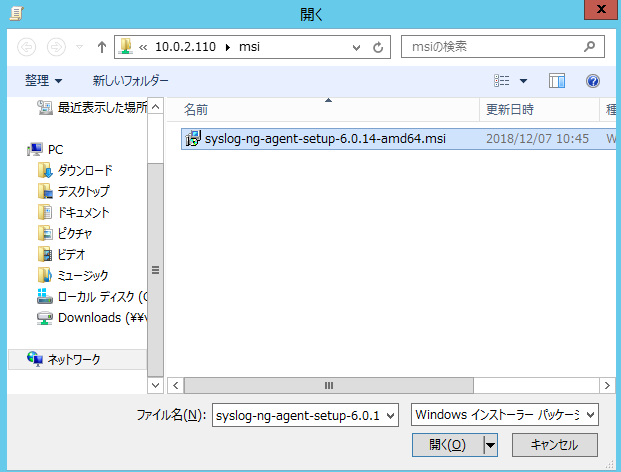621x472 pixels.
Task: Click the navigation pane scrollbar thumb
Action: click(155, 270)
